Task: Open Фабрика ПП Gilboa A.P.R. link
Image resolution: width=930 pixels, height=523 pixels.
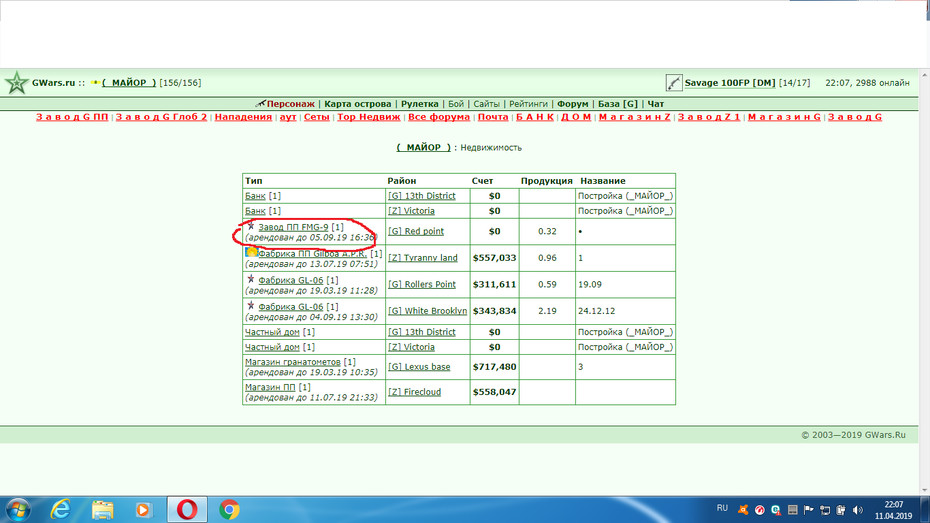Action: (x=312, y=254)
